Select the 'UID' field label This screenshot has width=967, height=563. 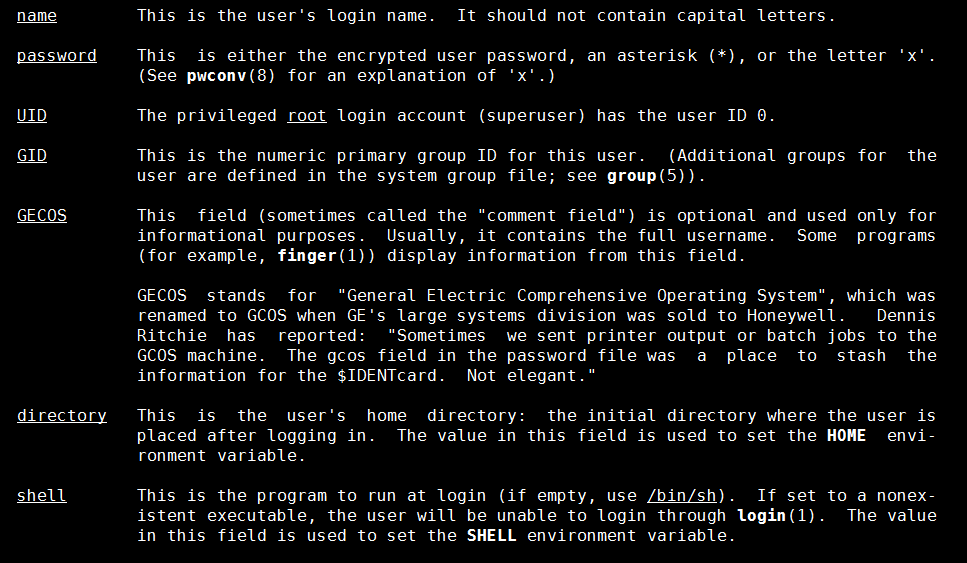pyautogui.click(x=31, y=115)
